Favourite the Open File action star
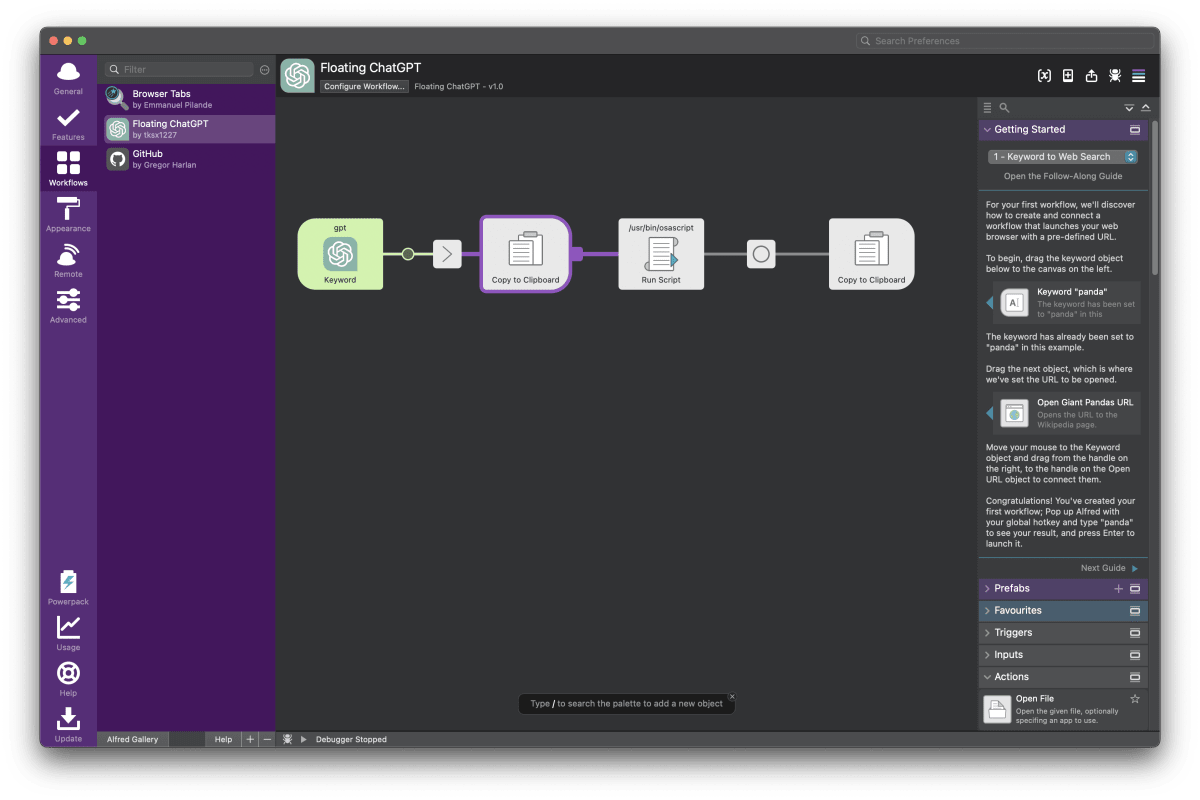 (x=1135, y=699)
